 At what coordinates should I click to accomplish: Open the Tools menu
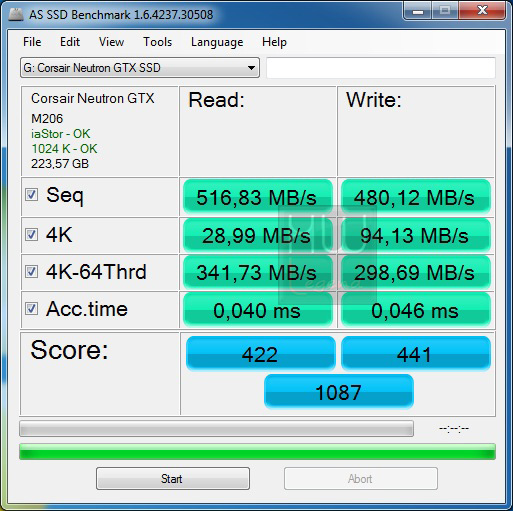(x=157, y=42)
